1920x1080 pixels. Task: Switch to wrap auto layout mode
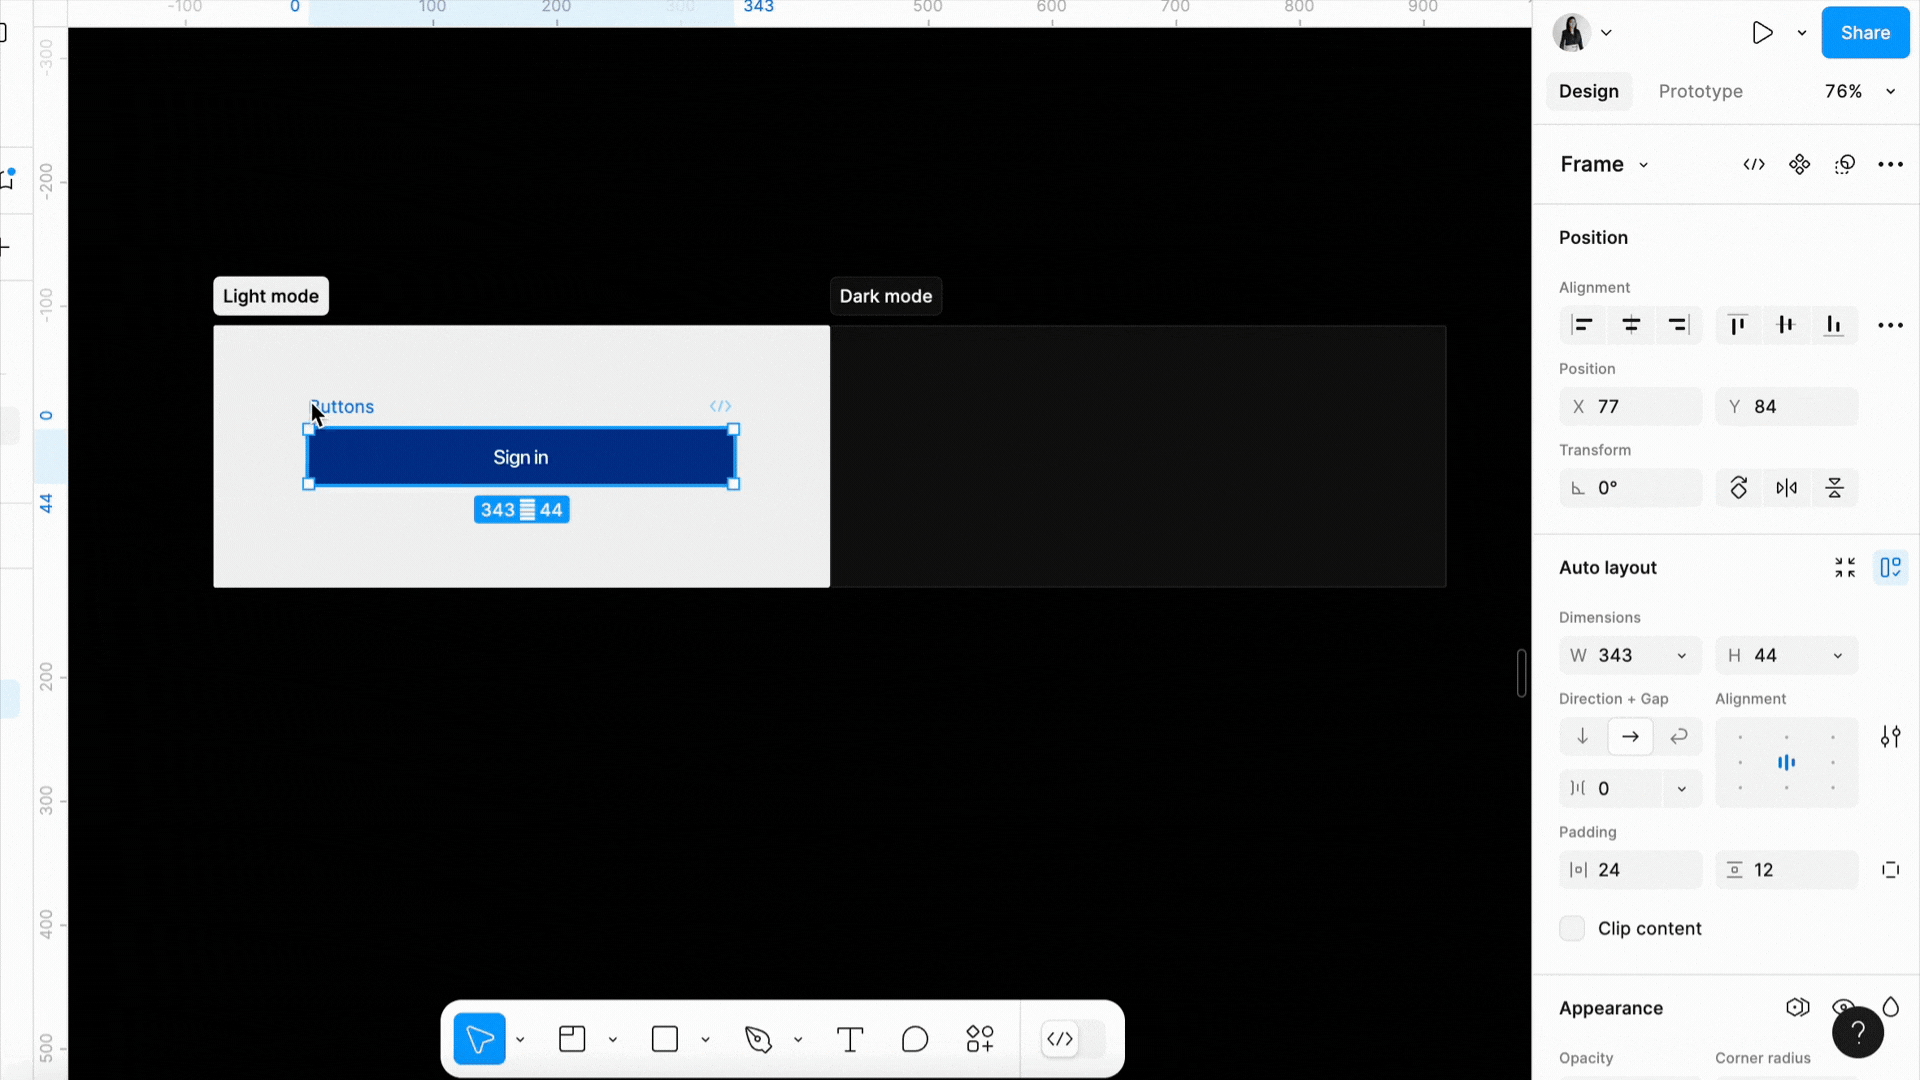[x=1679, y=736]
